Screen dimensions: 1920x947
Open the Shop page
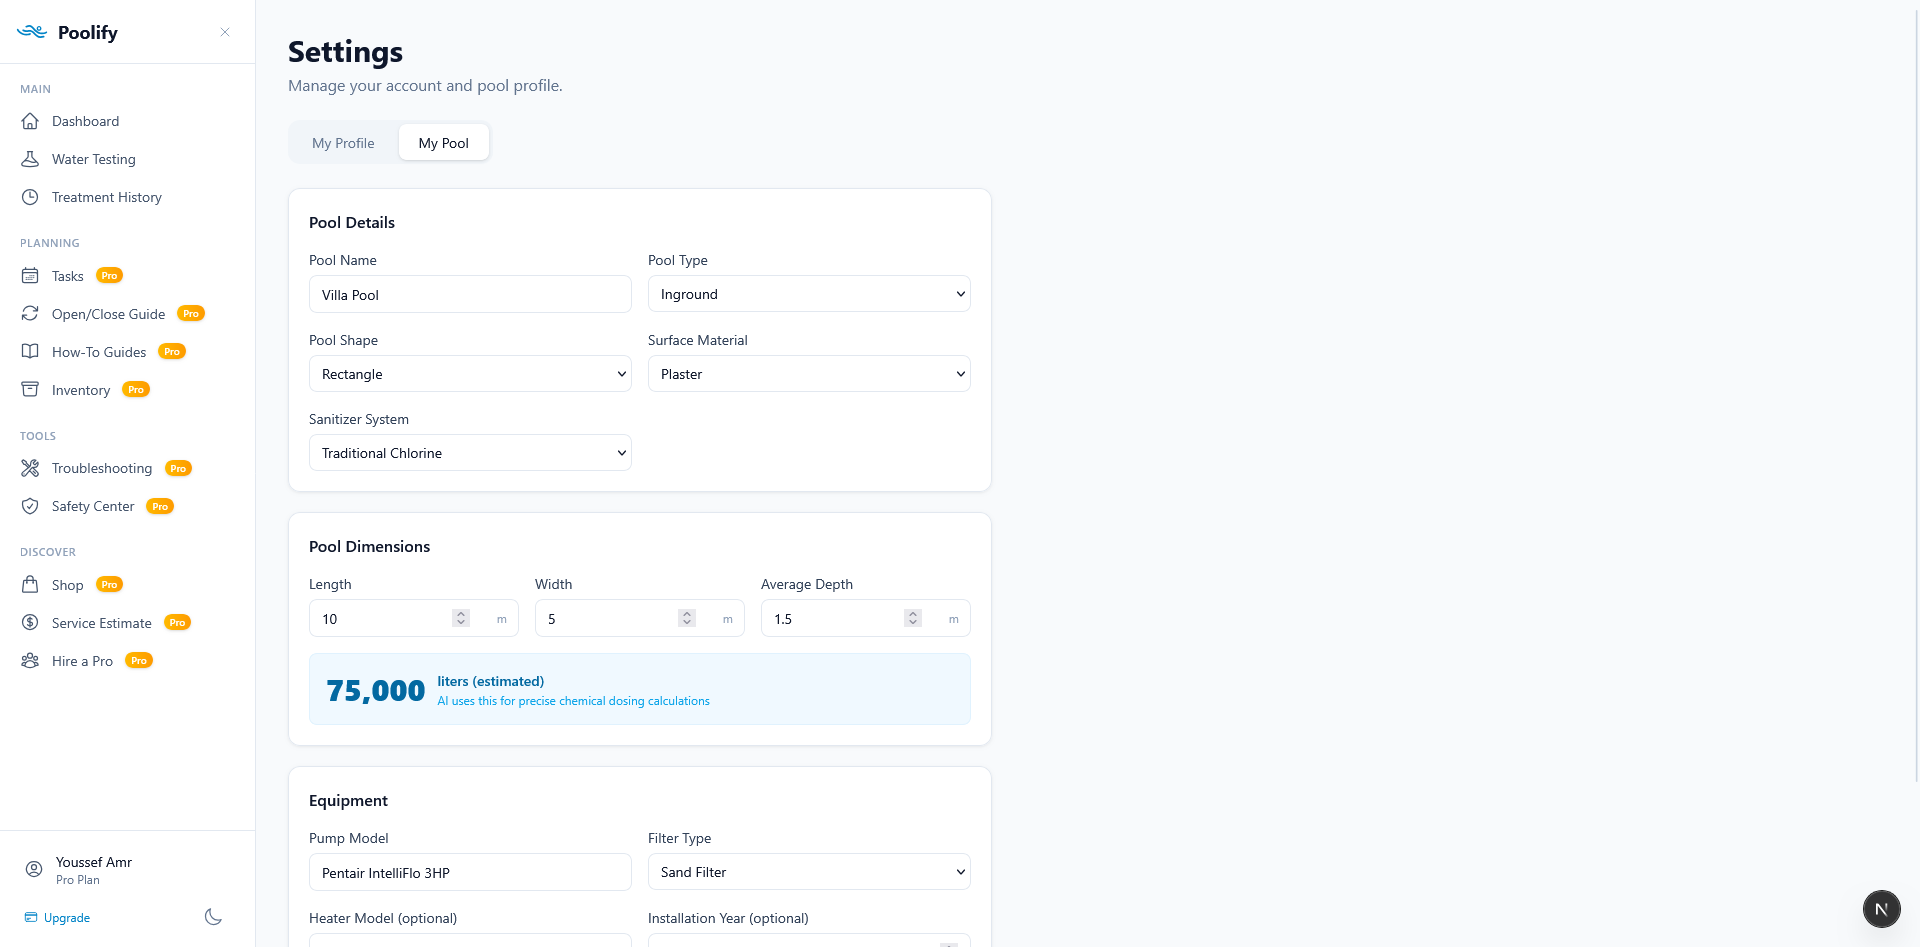(68, 585)
